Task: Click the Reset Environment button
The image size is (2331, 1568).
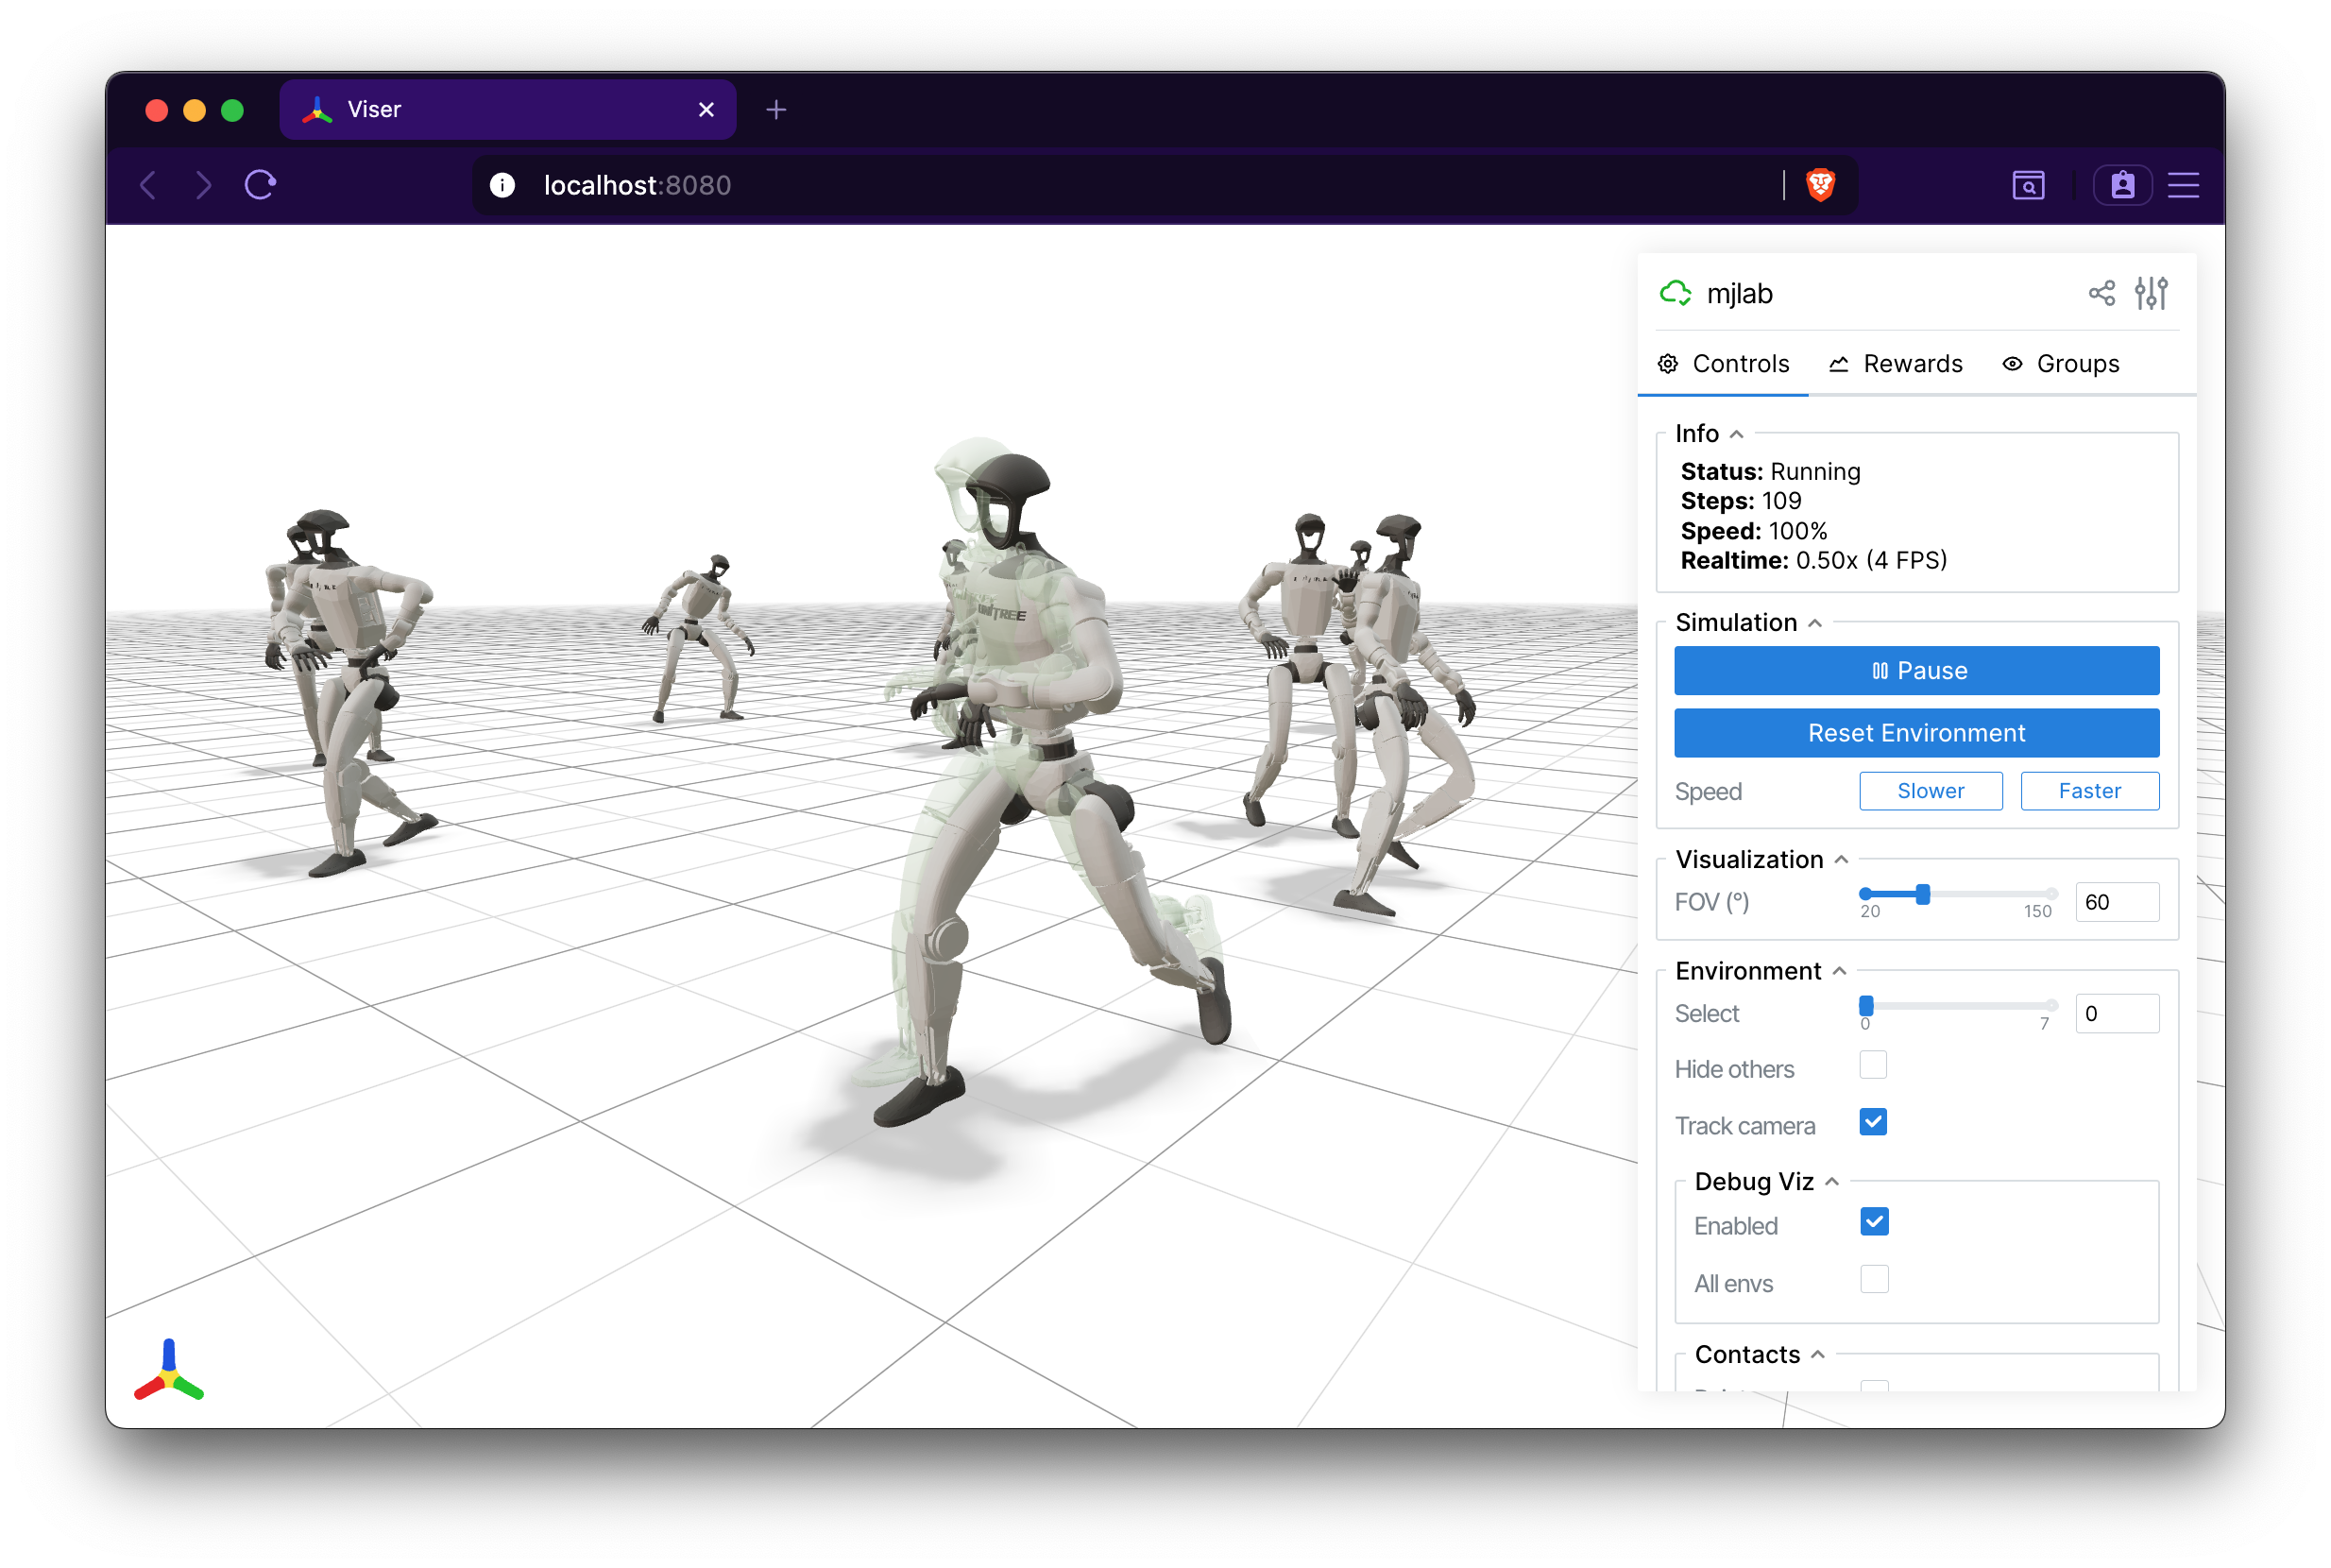Action: tap(1917, 733)
